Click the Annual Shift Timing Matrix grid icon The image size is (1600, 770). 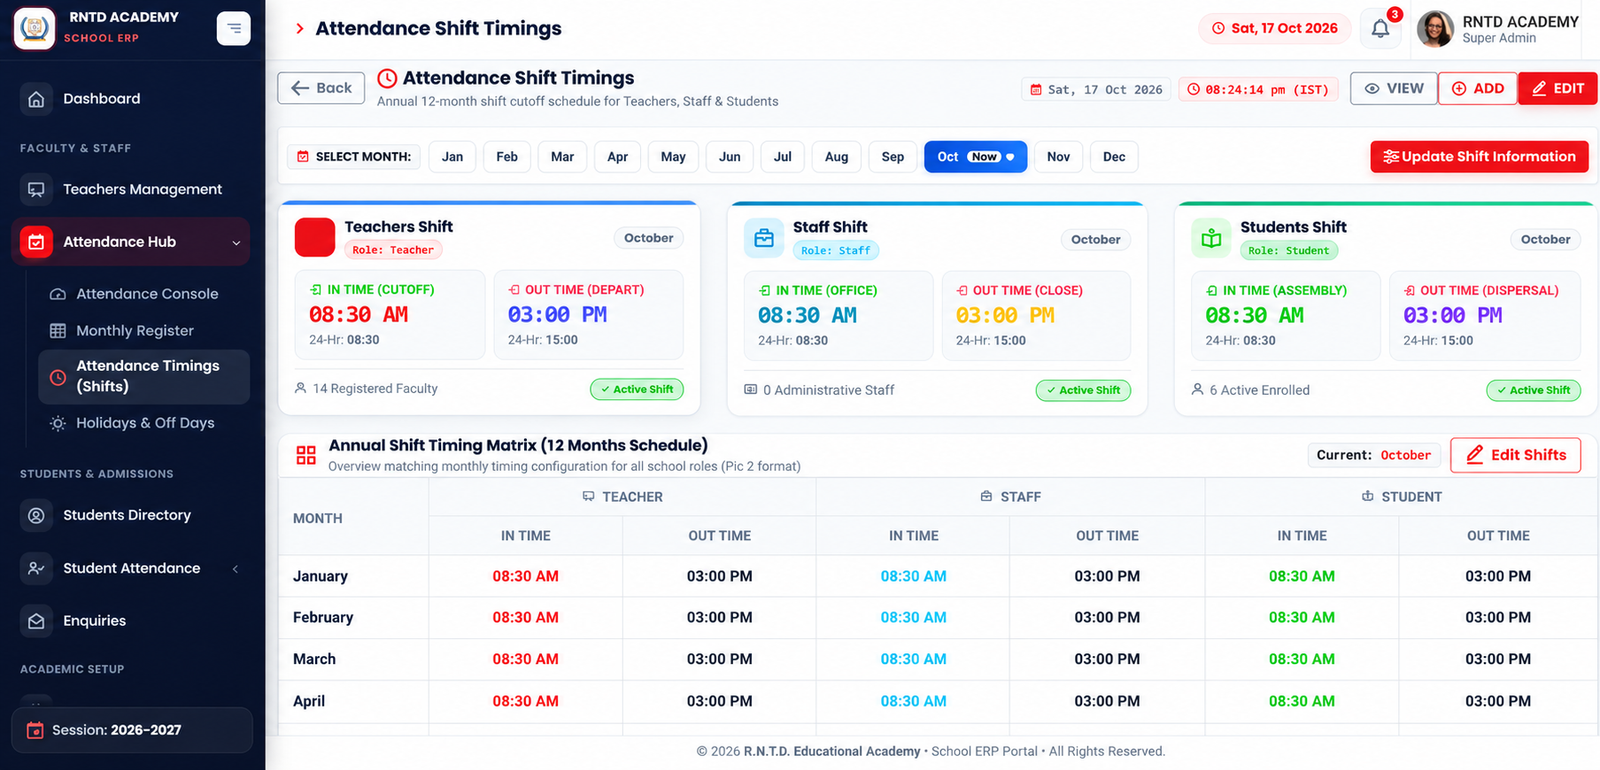306,455
